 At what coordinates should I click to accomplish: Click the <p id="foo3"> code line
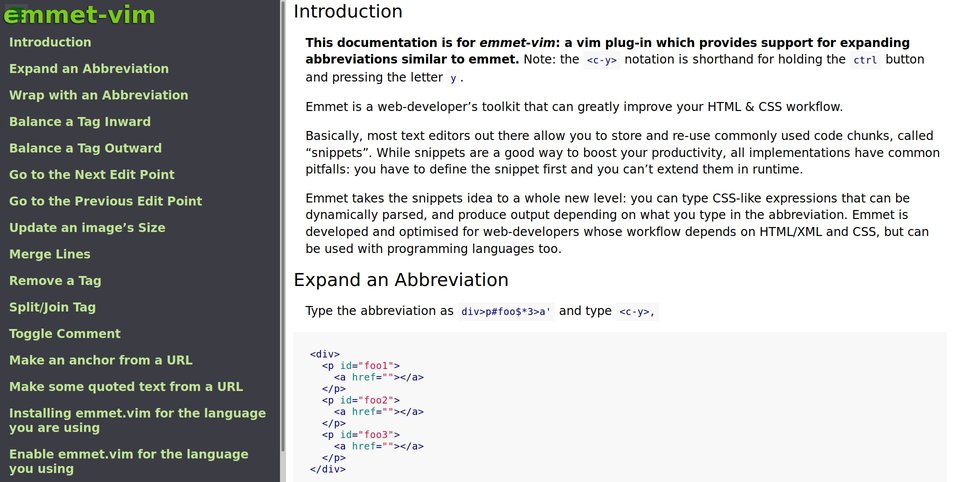361,435
